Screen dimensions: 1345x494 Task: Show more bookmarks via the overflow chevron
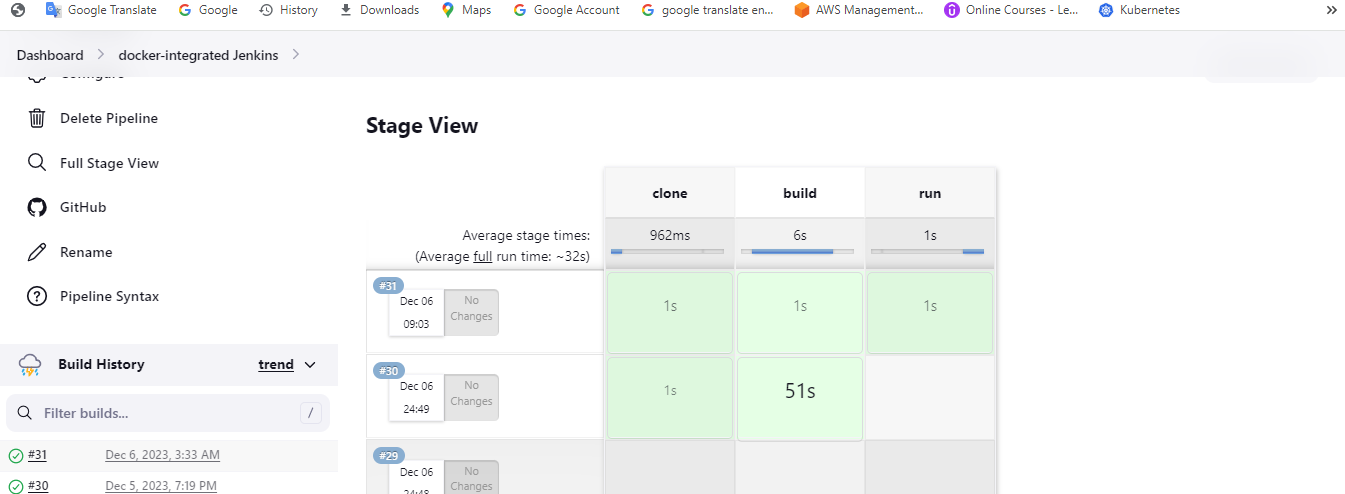pos(1331,10)
